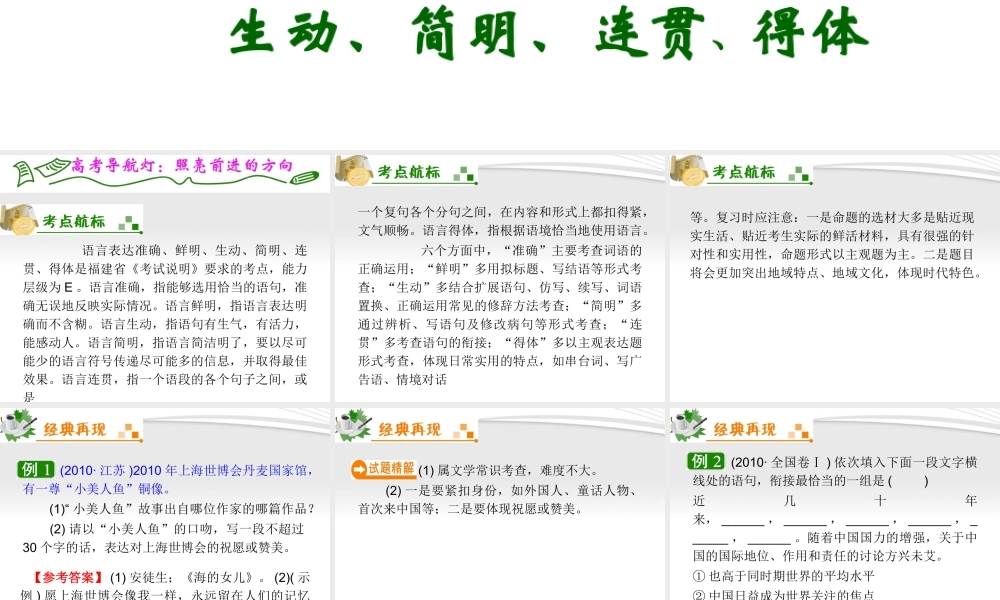Click the 经典再现 heading above 例 1
Viewport: 1000px width, 600px height.
pyautogui.click(x=75, y=430)
